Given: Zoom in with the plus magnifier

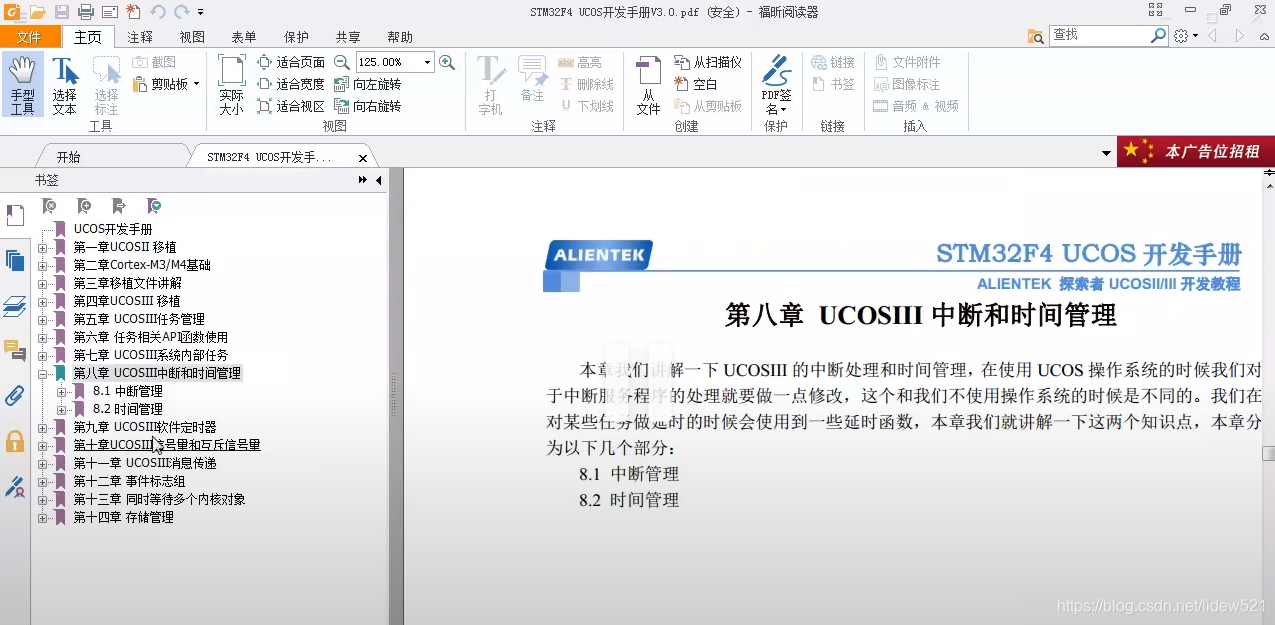Looking at the screenshot, I should [447, 62].
